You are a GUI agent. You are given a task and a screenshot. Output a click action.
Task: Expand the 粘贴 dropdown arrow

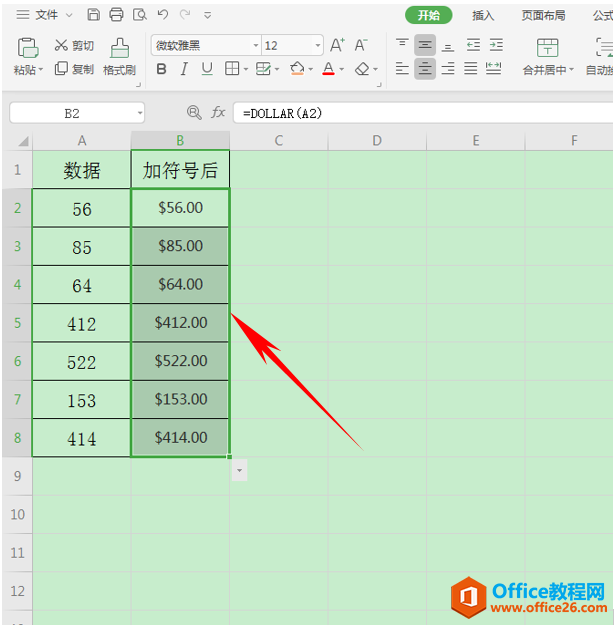(x=40, y=70)
